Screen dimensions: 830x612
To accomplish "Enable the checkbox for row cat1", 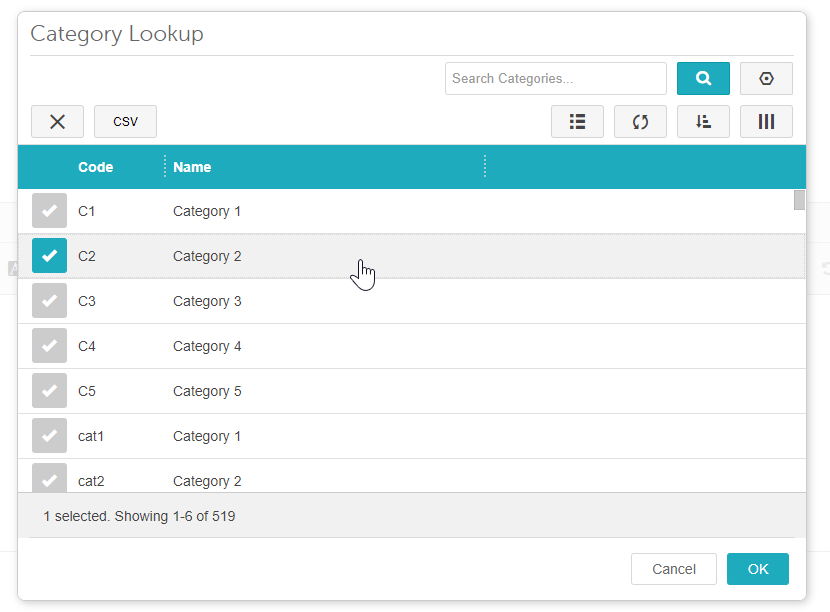I will tap(49, 436).
